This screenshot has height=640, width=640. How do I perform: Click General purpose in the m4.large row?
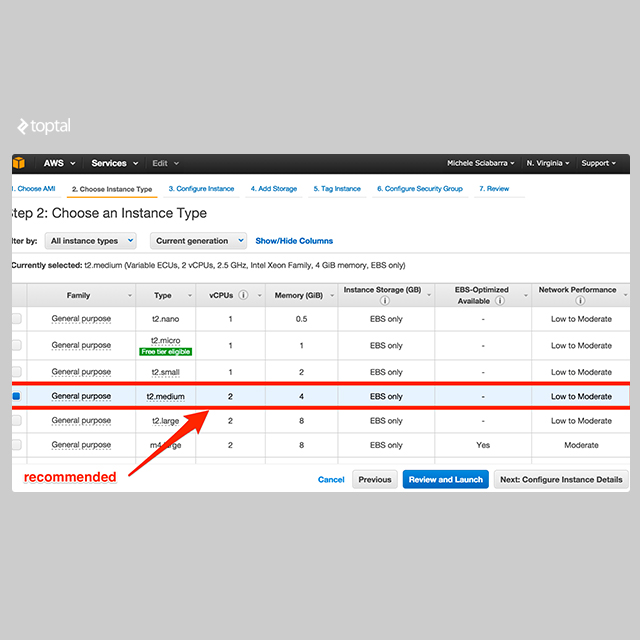click(x=81, y=445)
